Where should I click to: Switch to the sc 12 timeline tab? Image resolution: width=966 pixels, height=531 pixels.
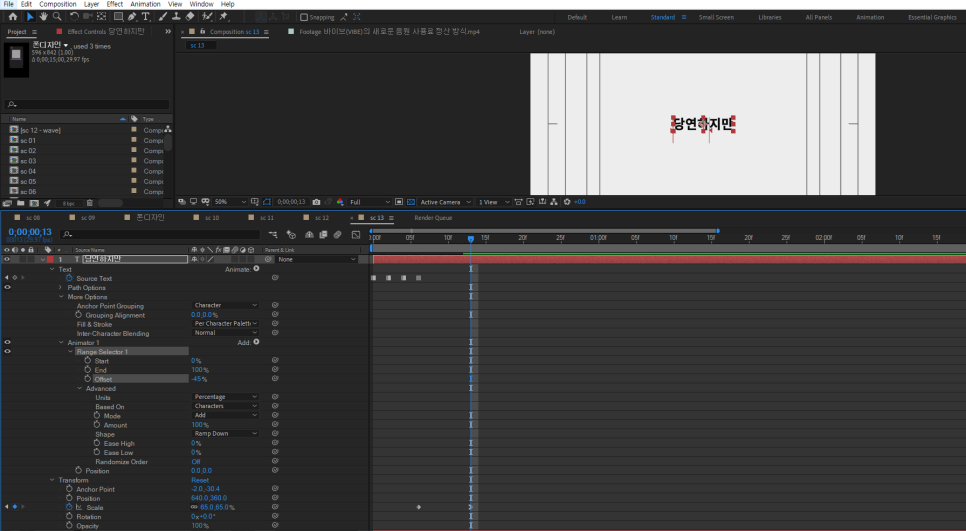(322, 217)
